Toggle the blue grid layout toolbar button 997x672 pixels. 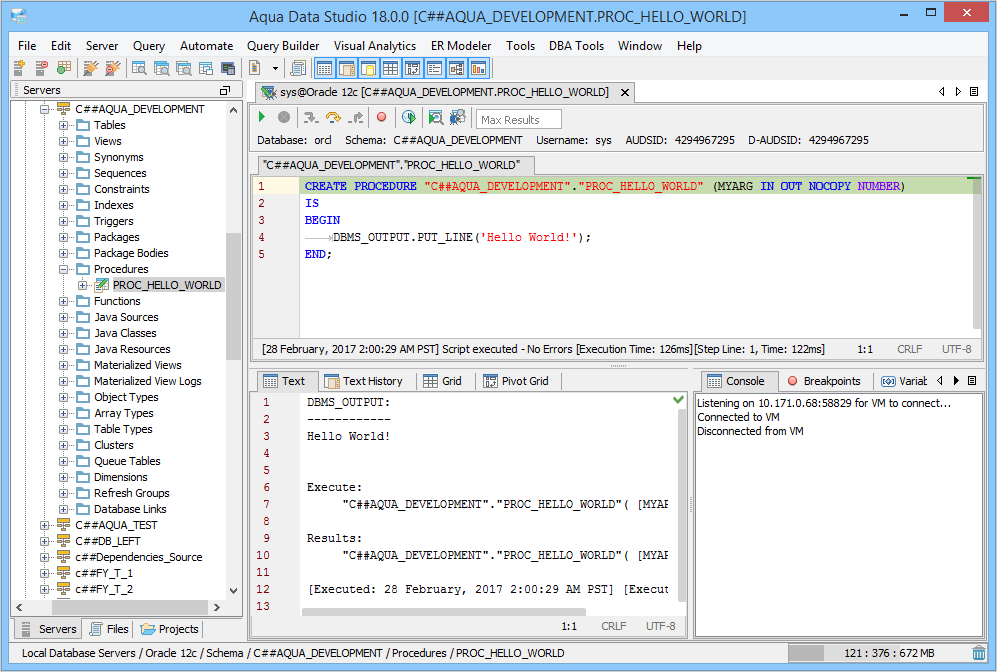pyautogui.click(x=390, y=68)
